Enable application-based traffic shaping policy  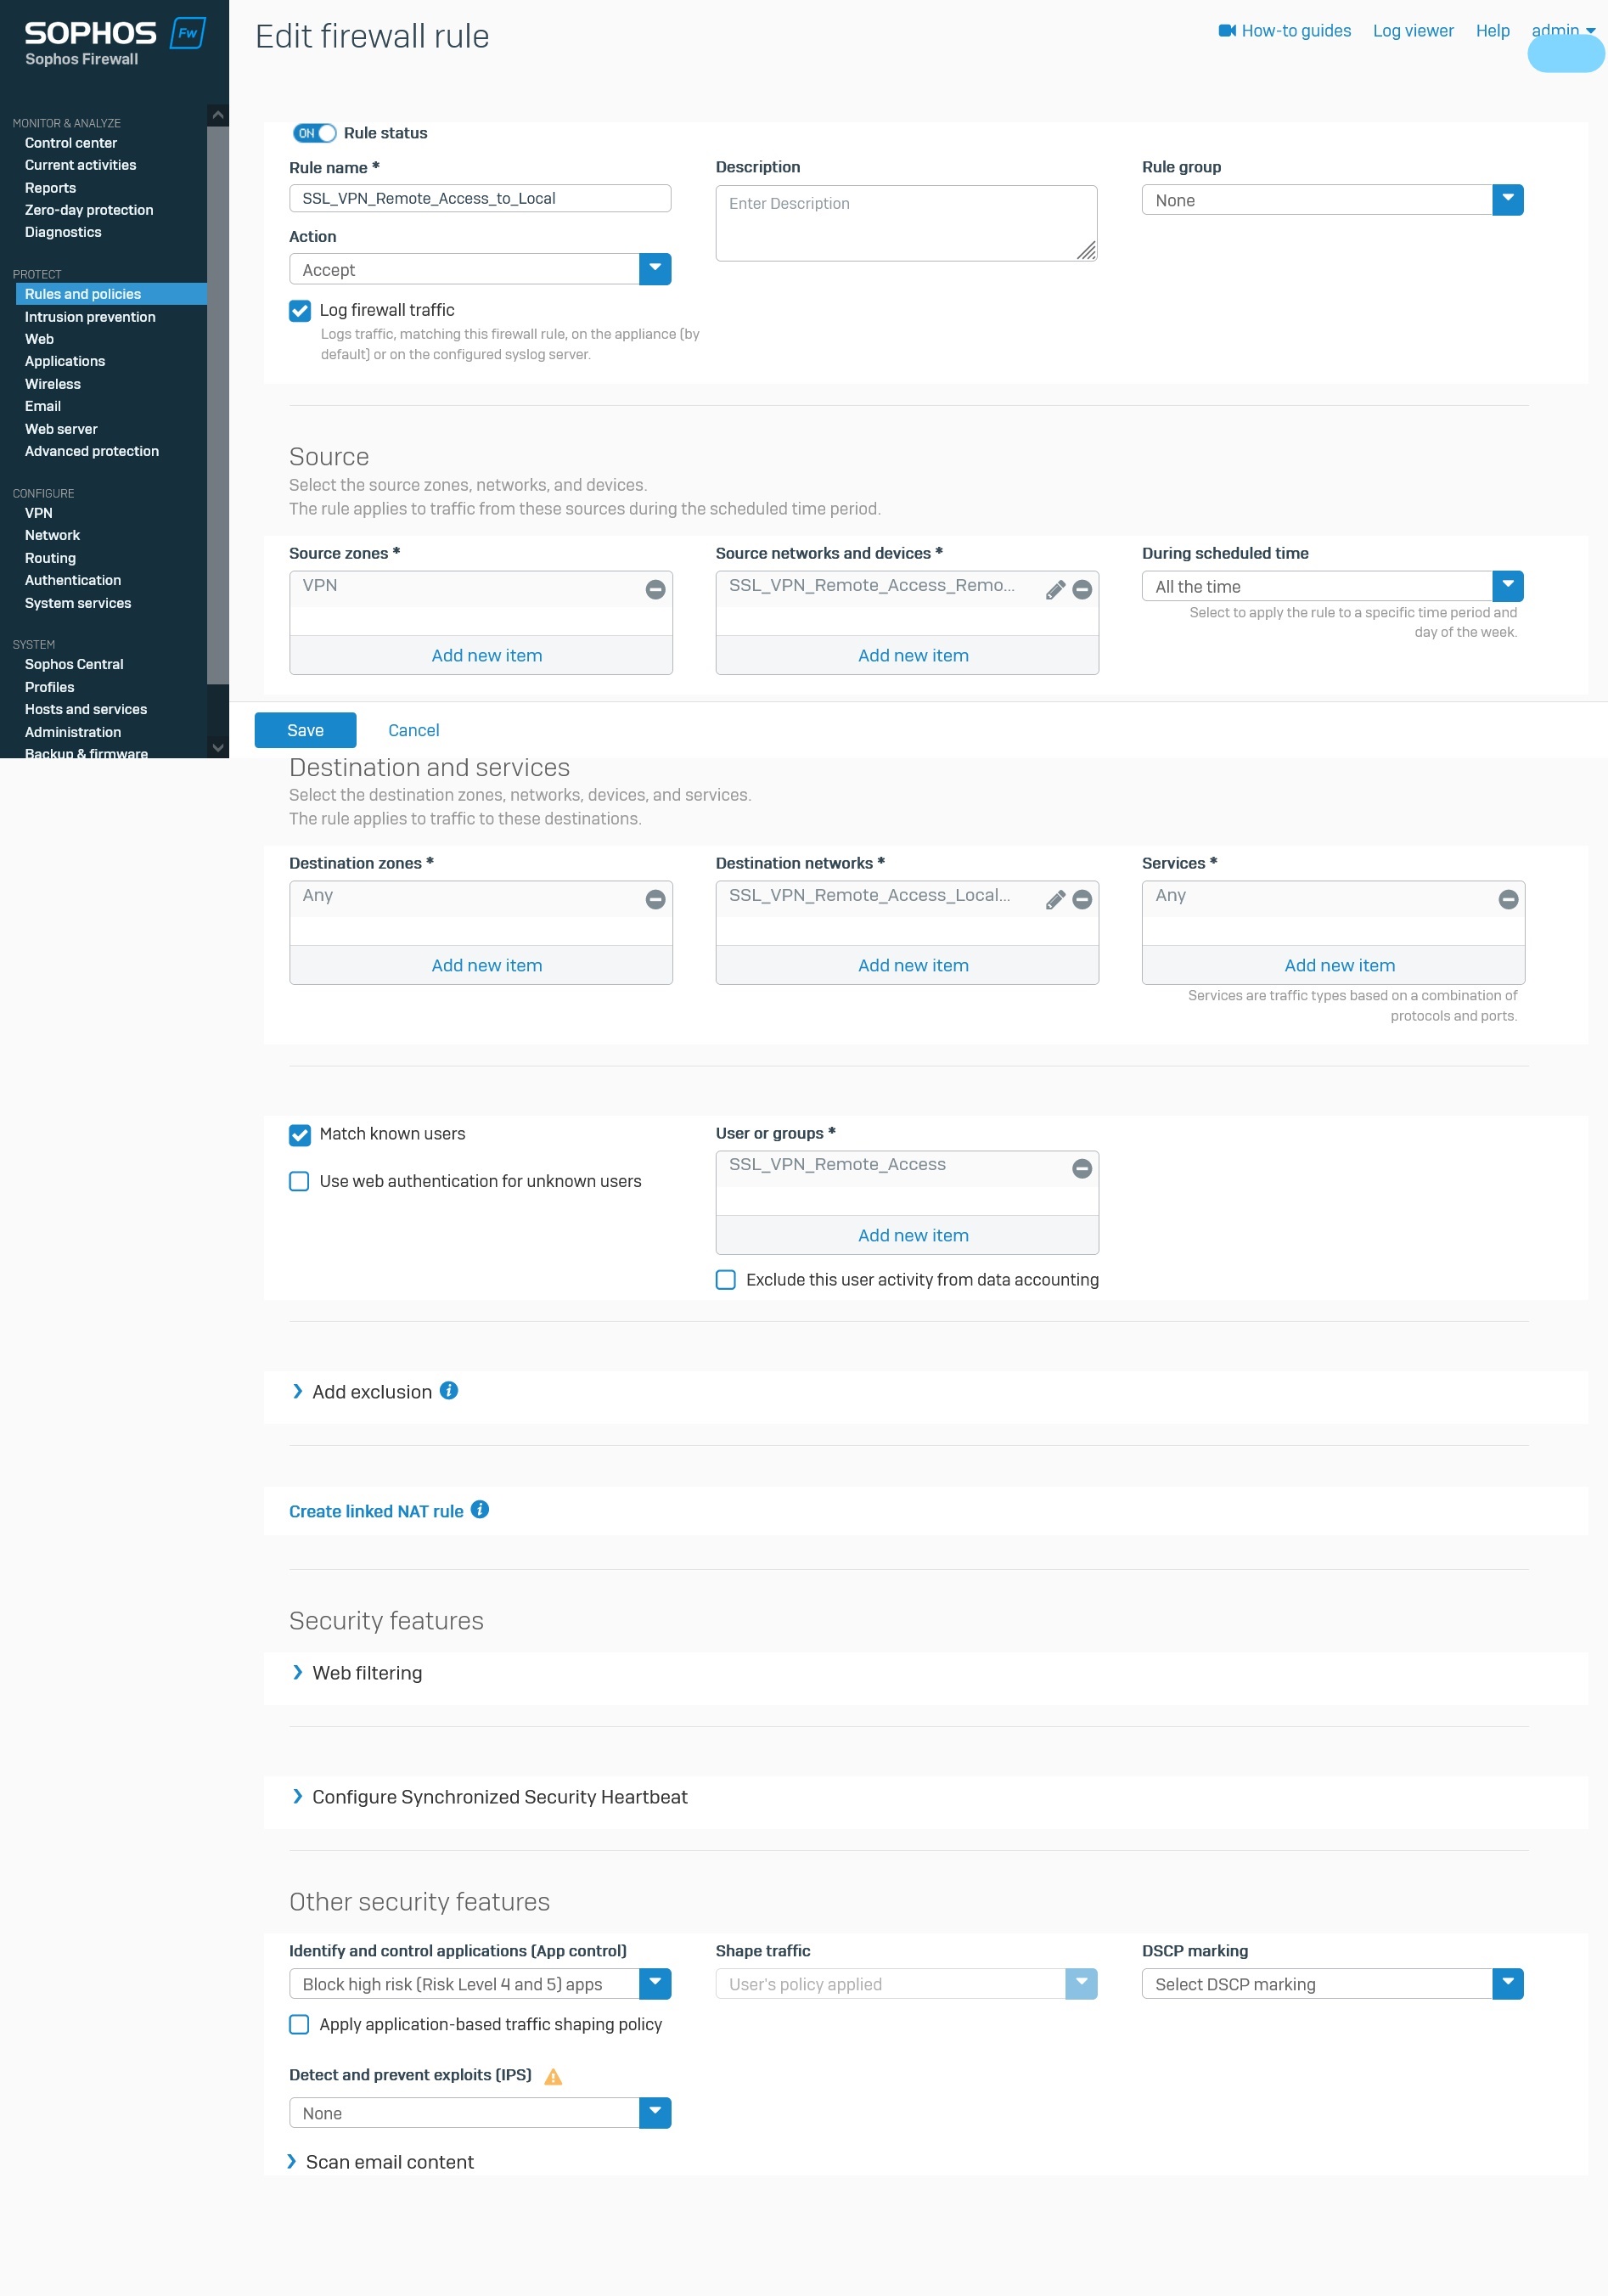299,2024
